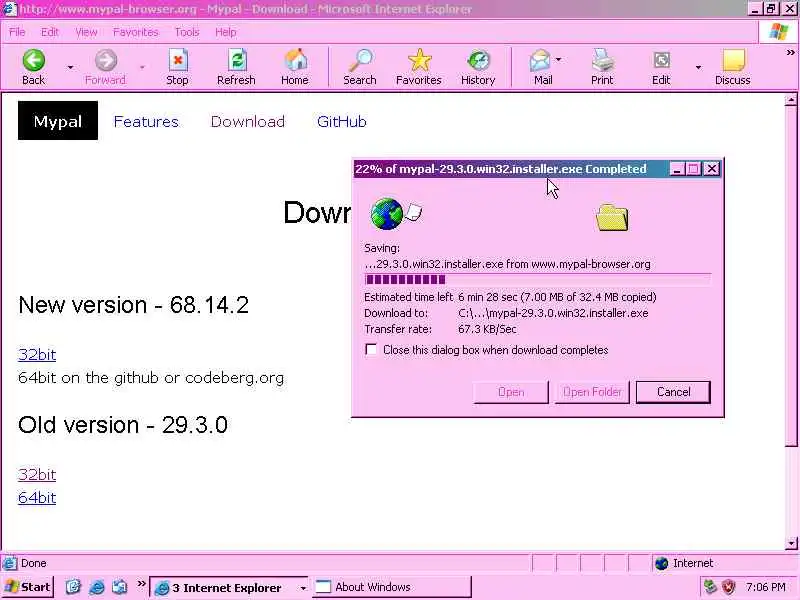The image size is (800, 600).
Task: Click the download progress bar
Action: [538, 280]
